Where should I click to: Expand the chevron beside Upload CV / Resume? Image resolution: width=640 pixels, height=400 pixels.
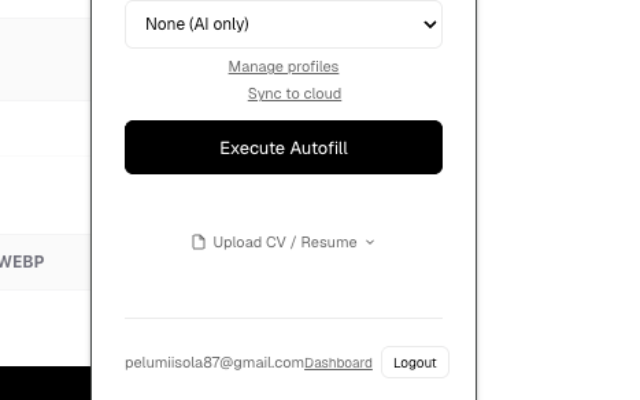[370, 242]
